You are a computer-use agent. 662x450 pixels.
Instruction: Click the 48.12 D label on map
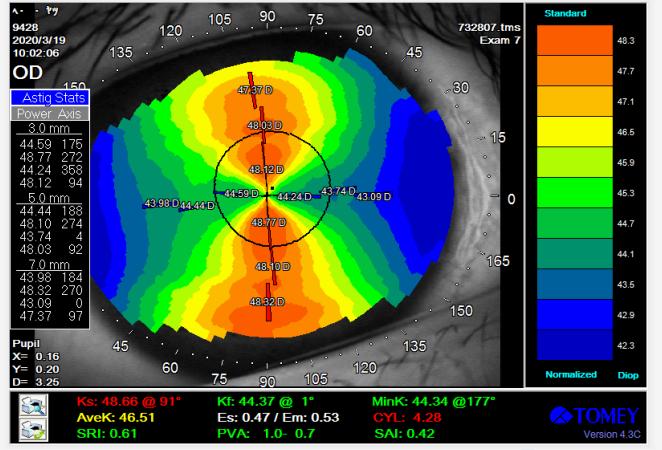[x=266, y=170]
